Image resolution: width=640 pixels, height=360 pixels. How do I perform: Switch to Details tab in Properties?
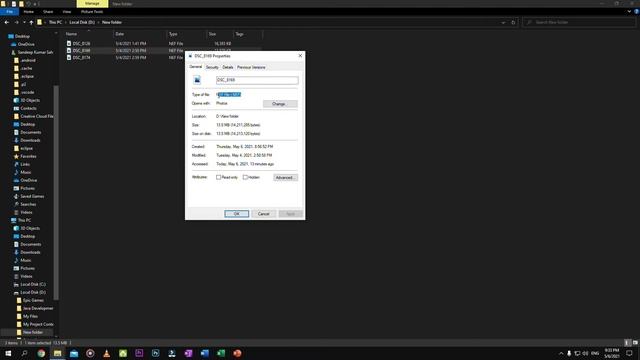pos(228,67)
